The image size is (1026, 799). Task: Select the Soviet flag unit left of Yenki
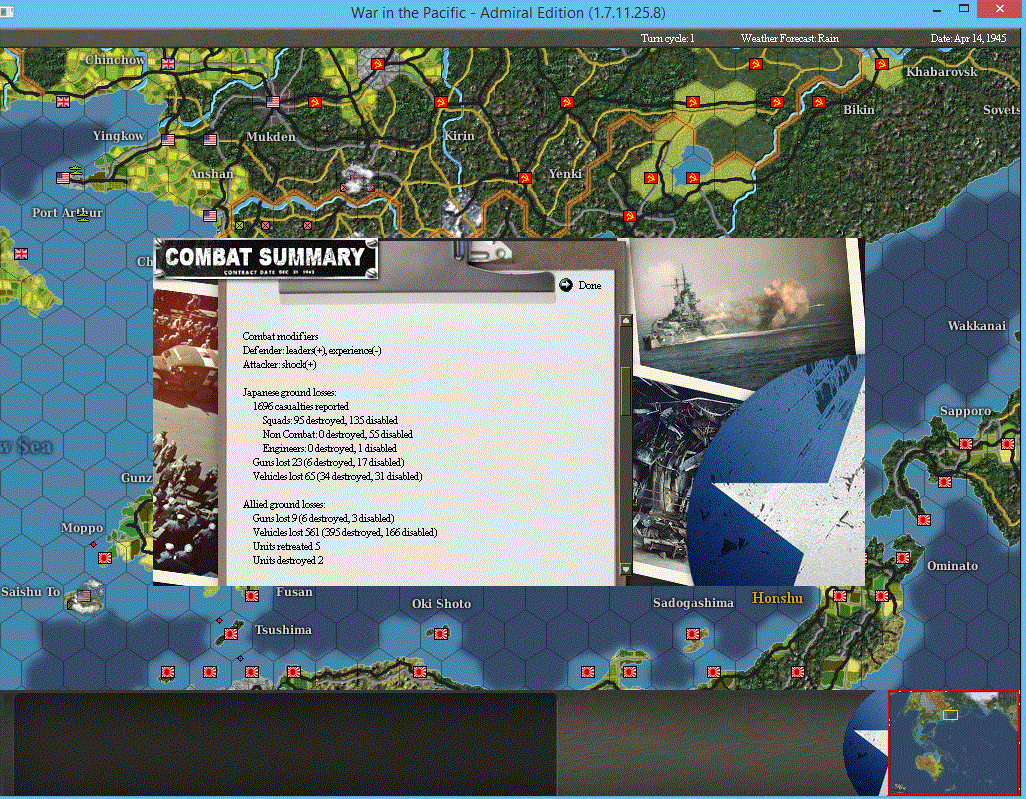pos(524,177)
